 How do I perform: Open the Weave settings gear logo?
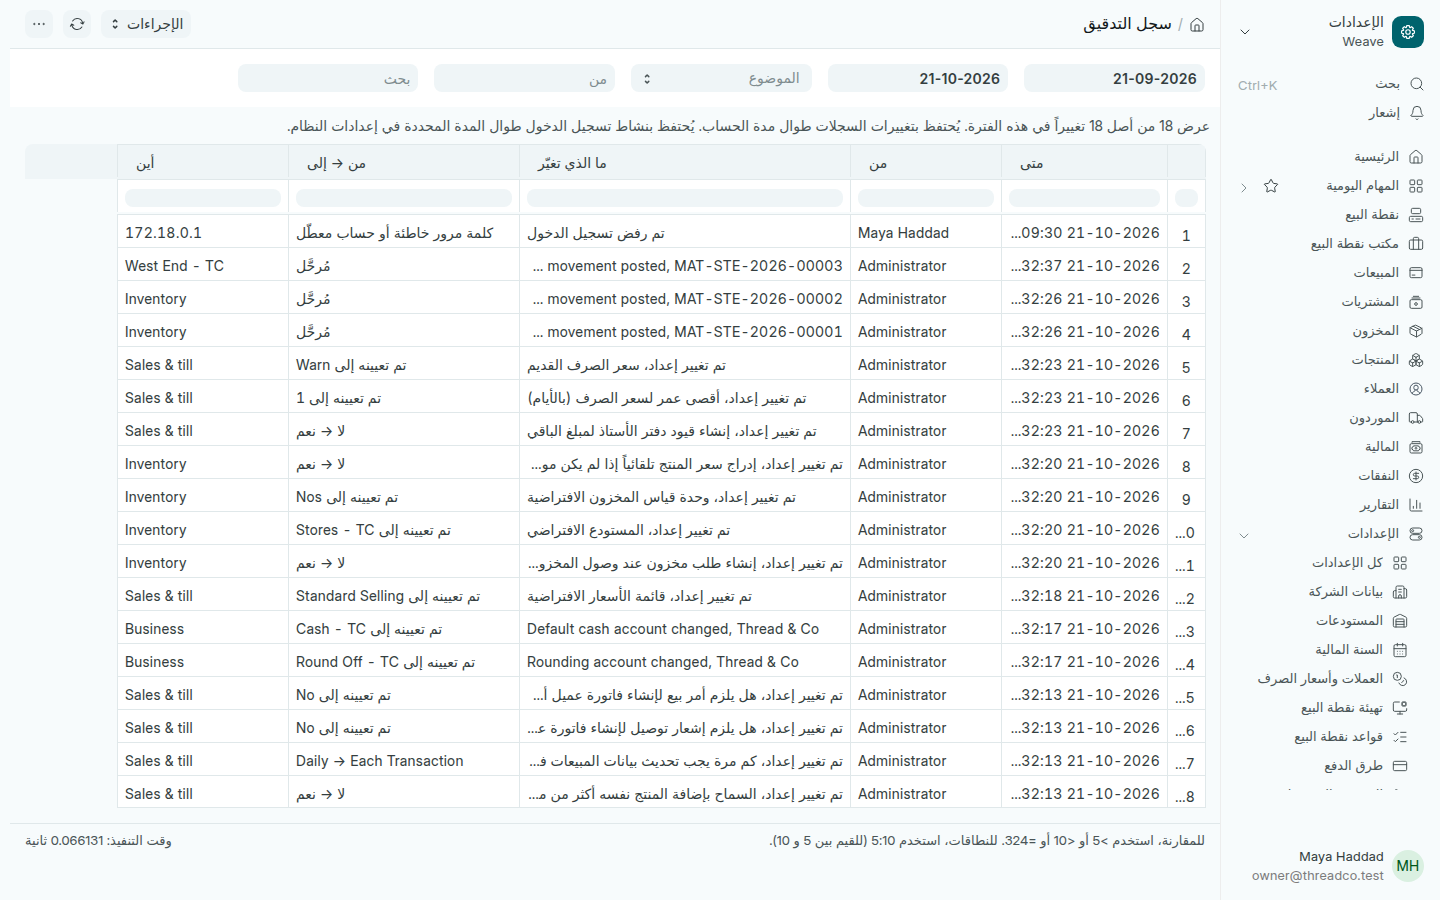pyautogui.click(x=1408, y=32)
